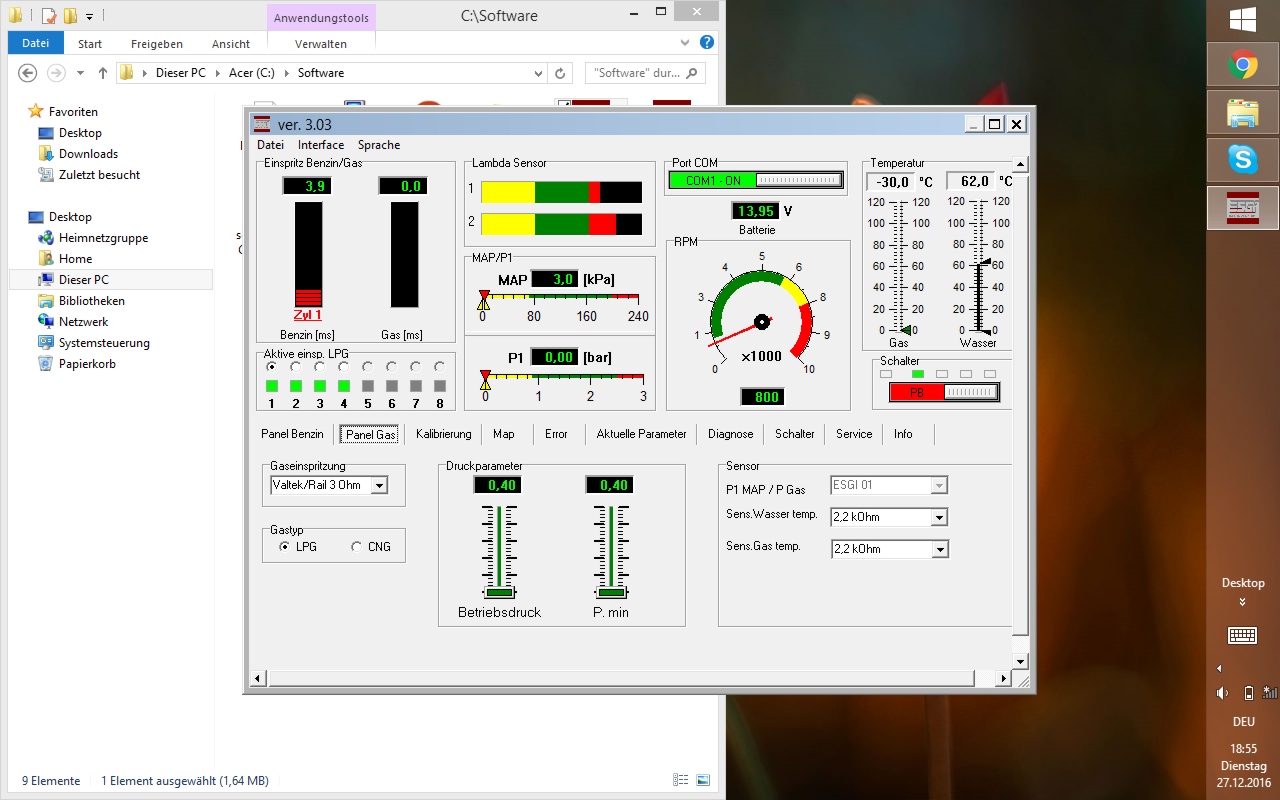1280x800 pixels.
Task: Go back in File Explorer
Action: (28, 73)
